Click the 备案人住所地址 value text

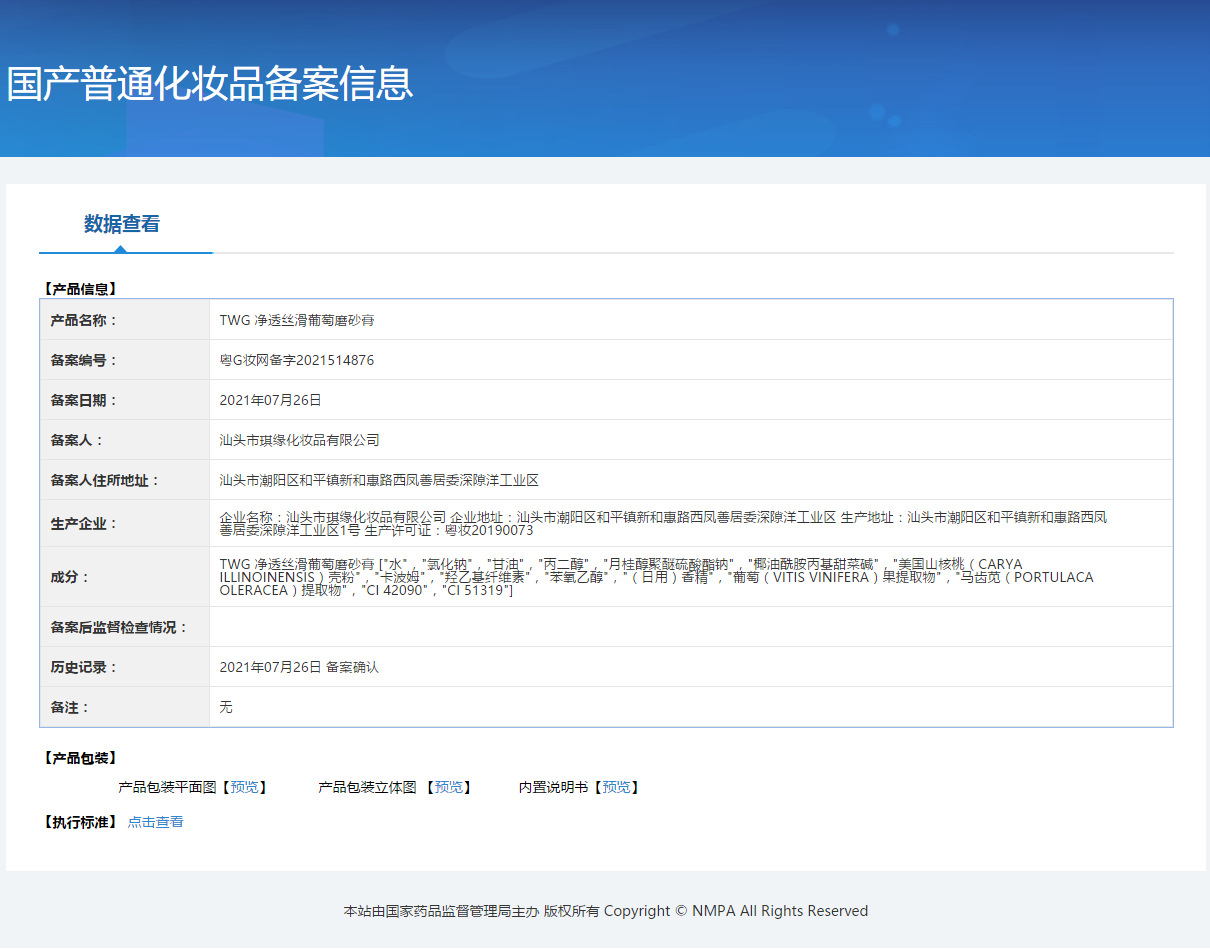[x=379, y=480]
